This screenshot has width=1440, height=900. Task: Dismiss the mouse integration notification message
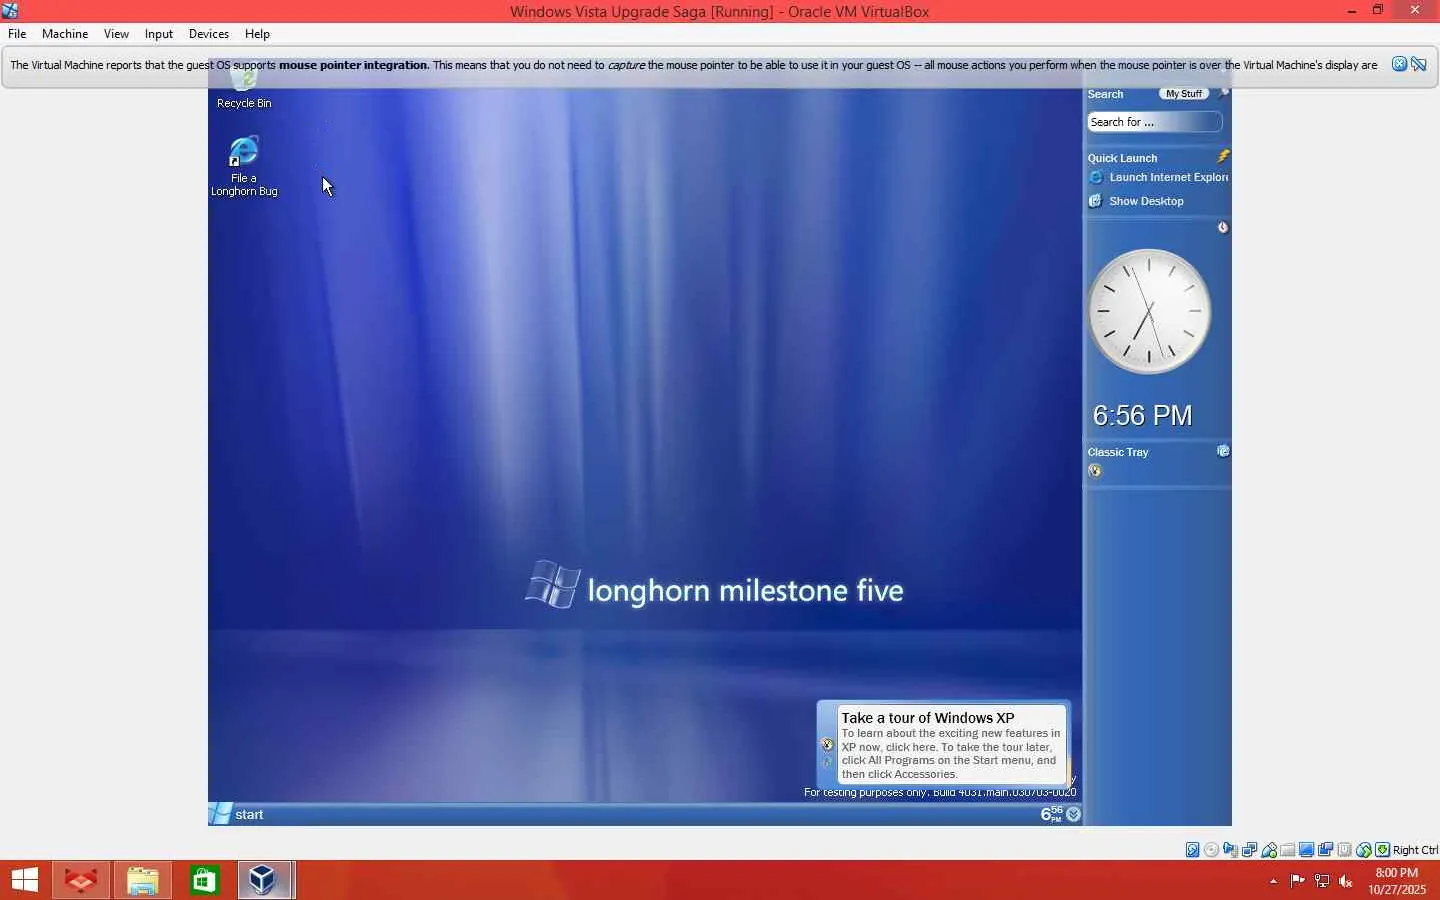tap(1399, 64)
